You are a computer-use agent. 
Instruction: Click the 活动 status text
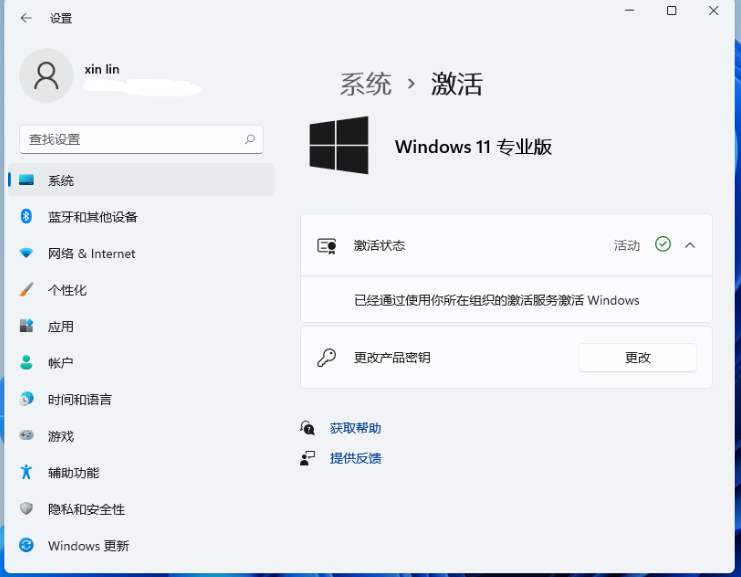[627, 245]
